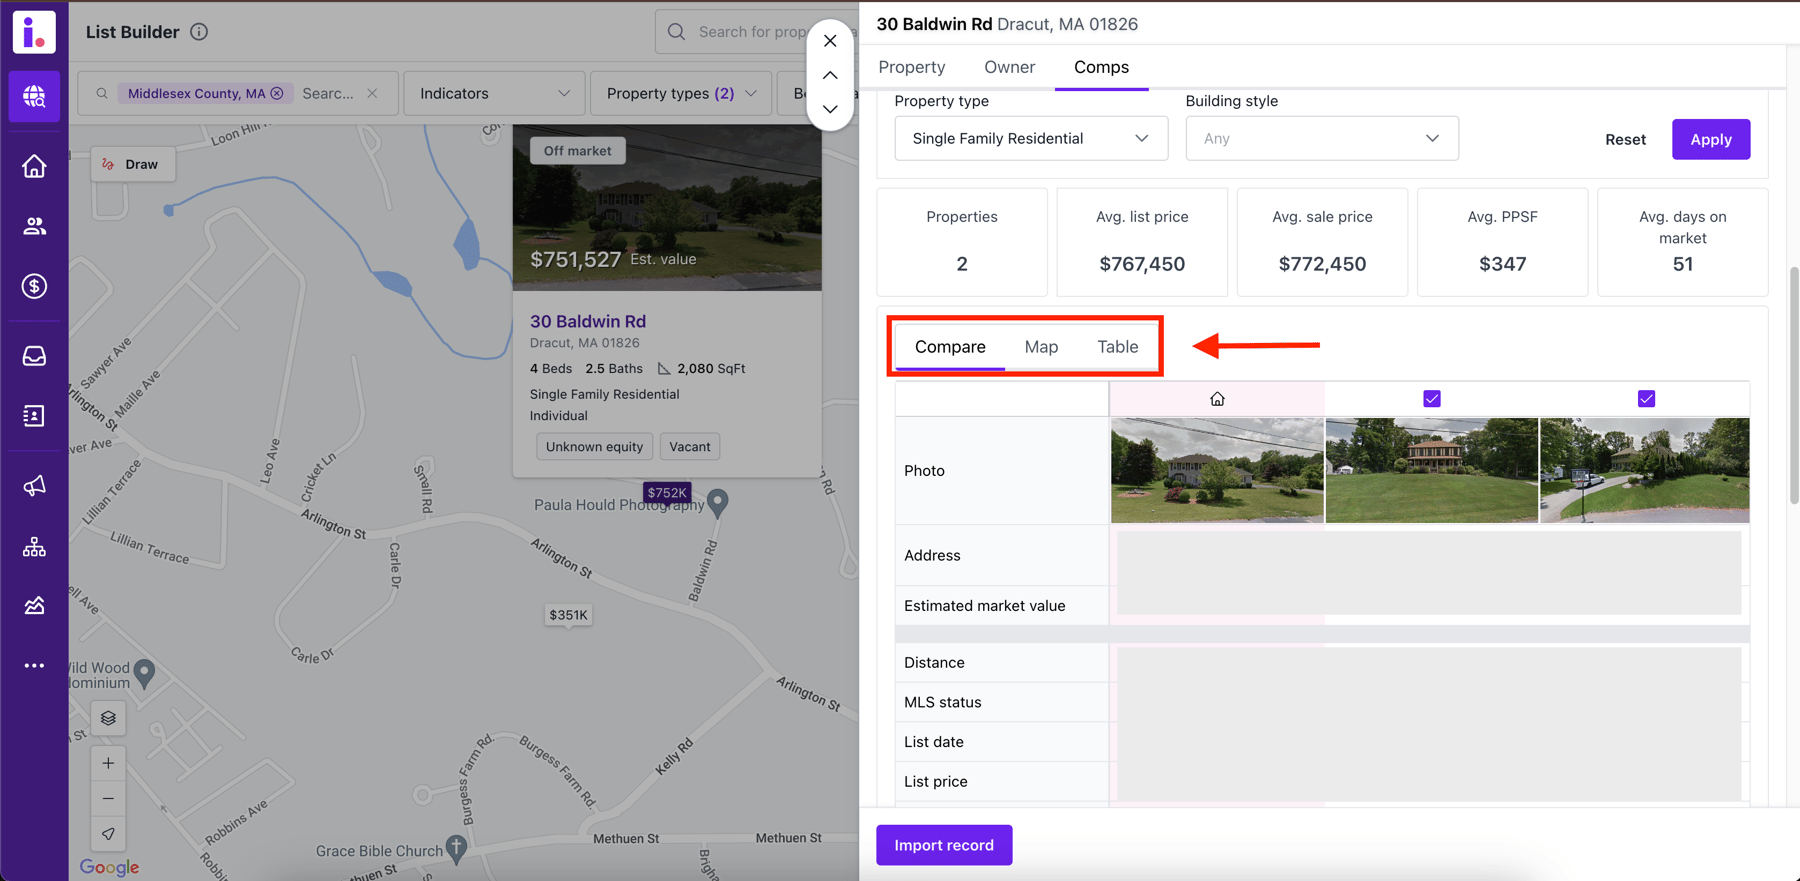Expand the Property types (2) dropdown

point(681,93)
